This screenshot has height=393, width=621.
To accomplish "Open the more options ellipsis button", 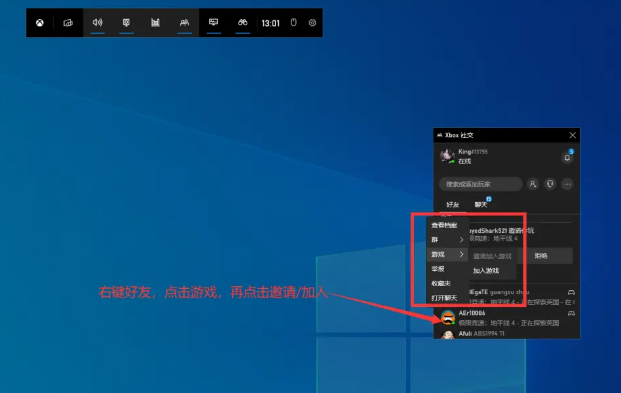I will [568, 184].
